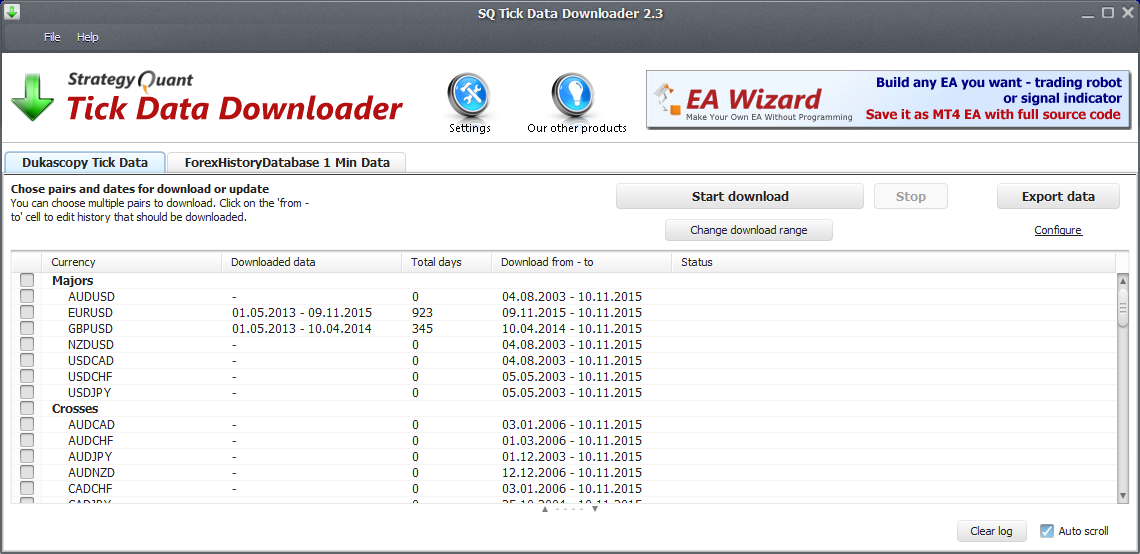
Task: Check the AUDNZD checkbox
Action: pos(27,473)
